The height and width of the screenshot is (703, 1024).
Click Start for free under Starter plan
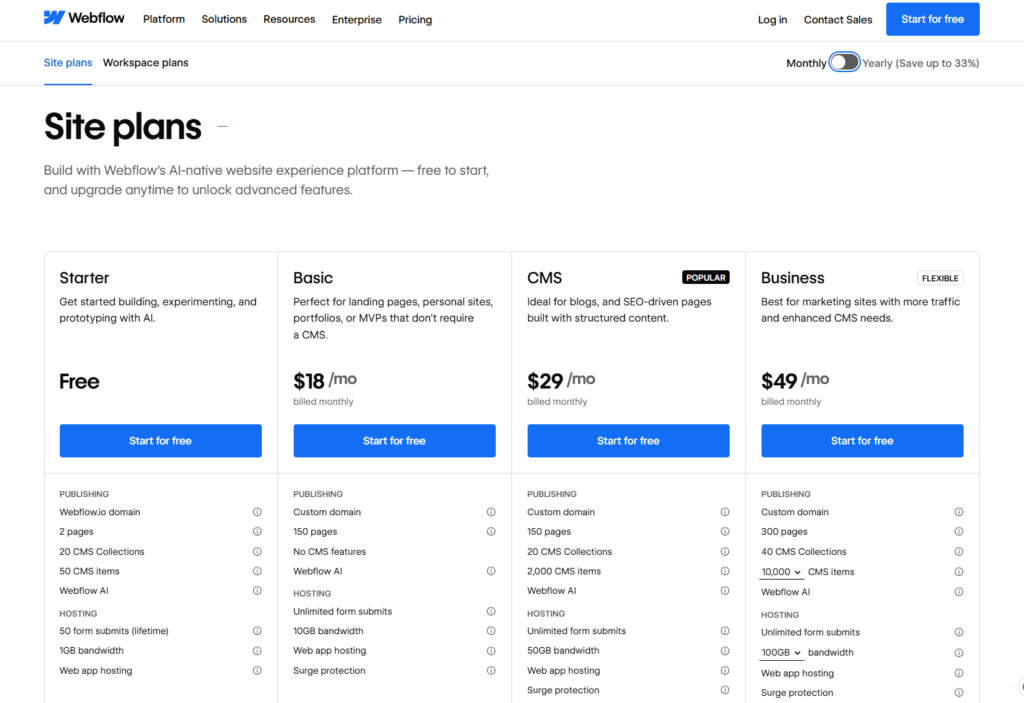161,440
